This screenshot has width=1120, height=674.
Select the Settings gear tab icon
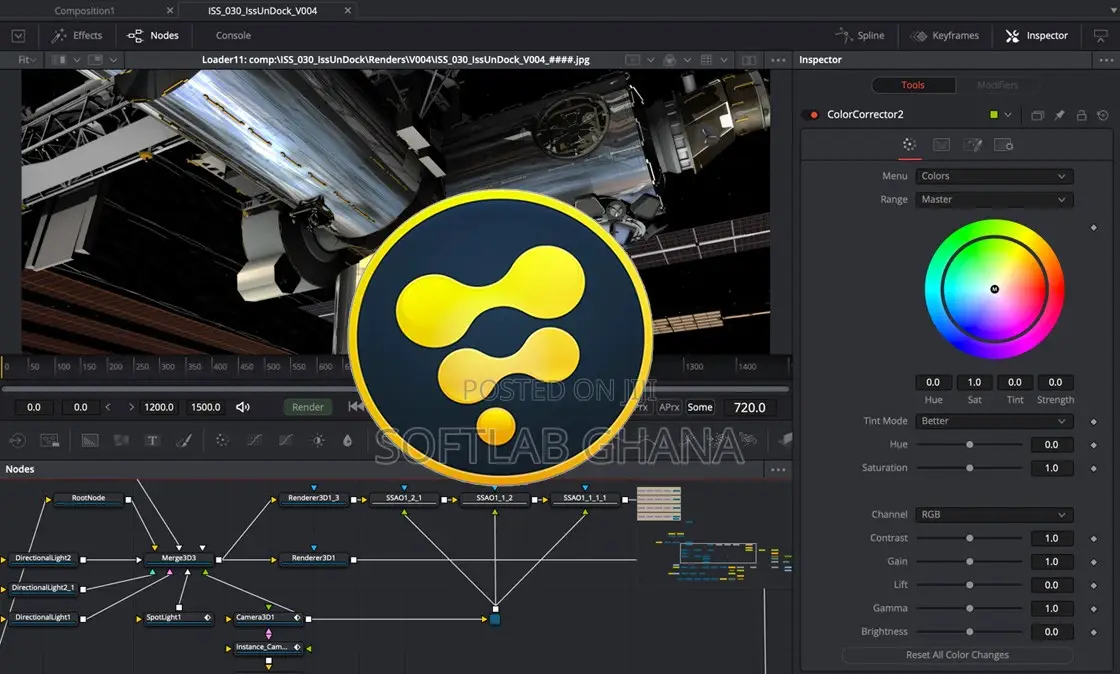(x=1004, y=145)
